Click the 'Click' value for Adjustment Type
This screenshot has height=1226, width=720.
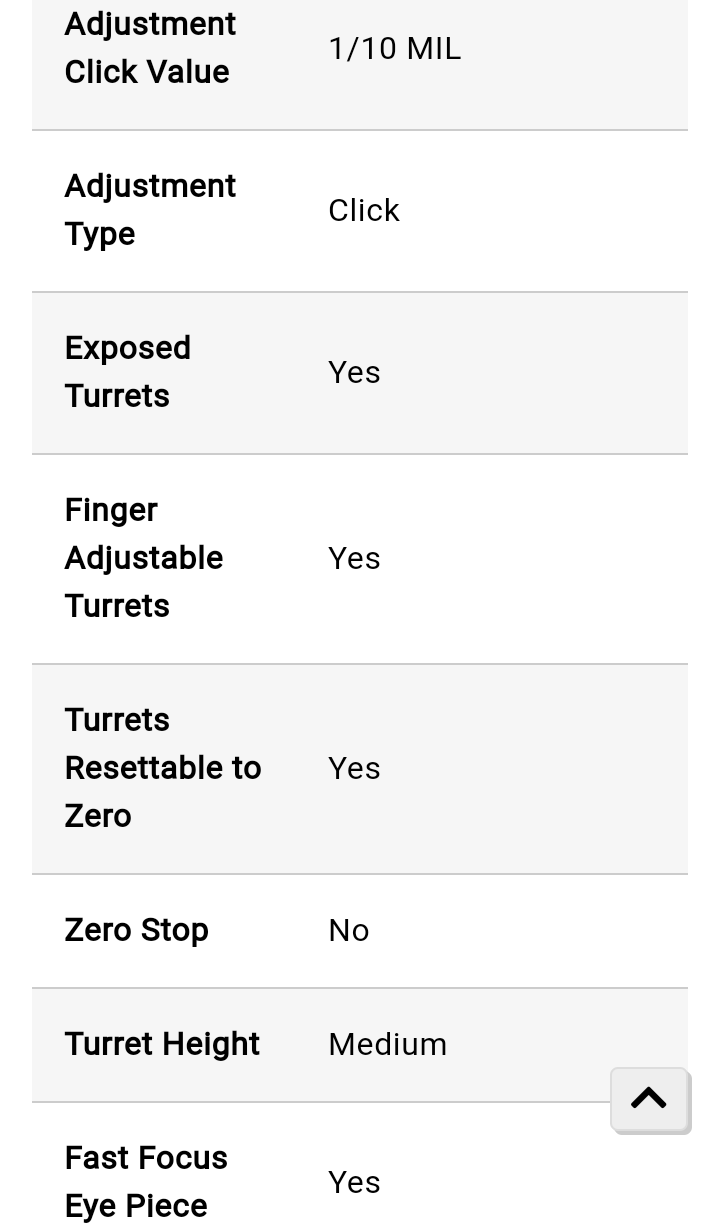coord(364,210)
